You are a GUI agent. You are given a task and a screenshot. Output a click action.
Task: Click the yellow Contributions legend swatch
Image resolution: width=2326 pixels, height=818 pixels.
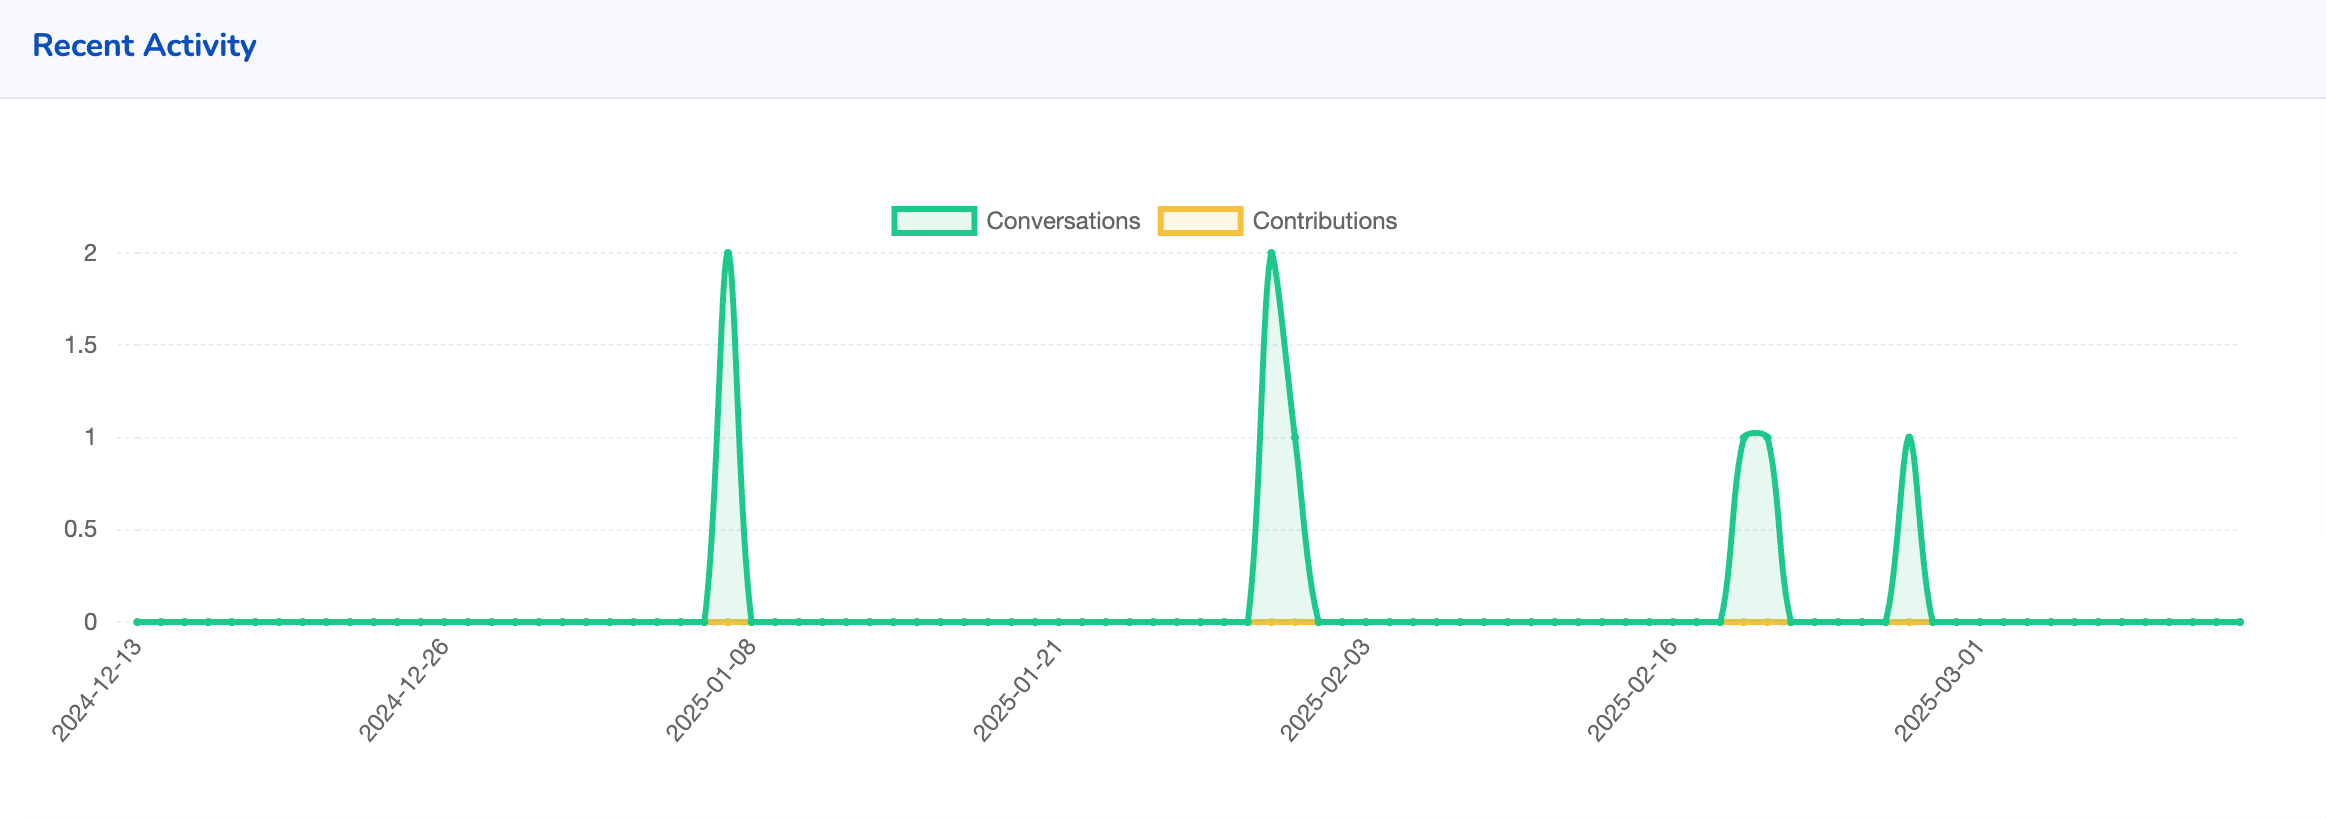click(1199, 221)
